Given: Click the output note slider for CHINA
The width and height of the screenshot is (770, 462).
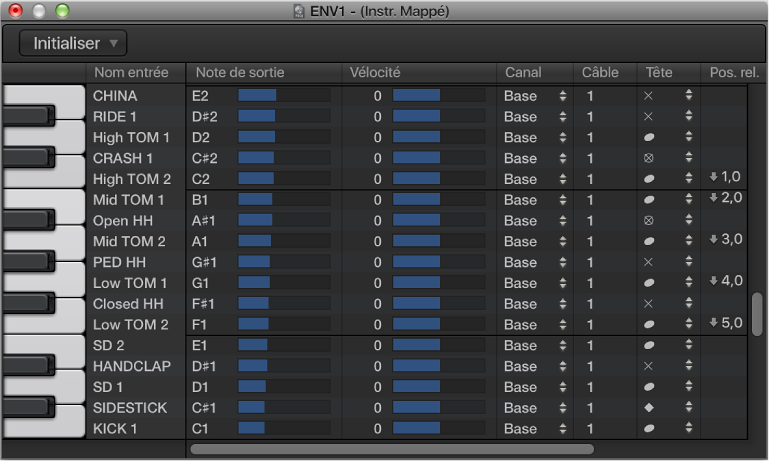Looking at the screenshot, I should coord(283,96).
